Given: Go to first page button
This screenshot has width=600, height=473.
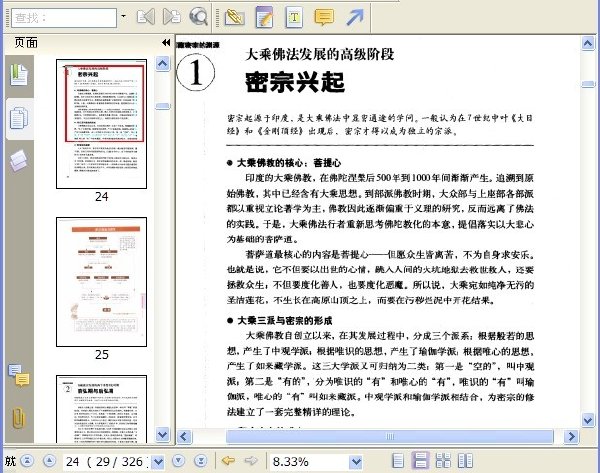Looking at the screenshot, I should coord(27,461).
